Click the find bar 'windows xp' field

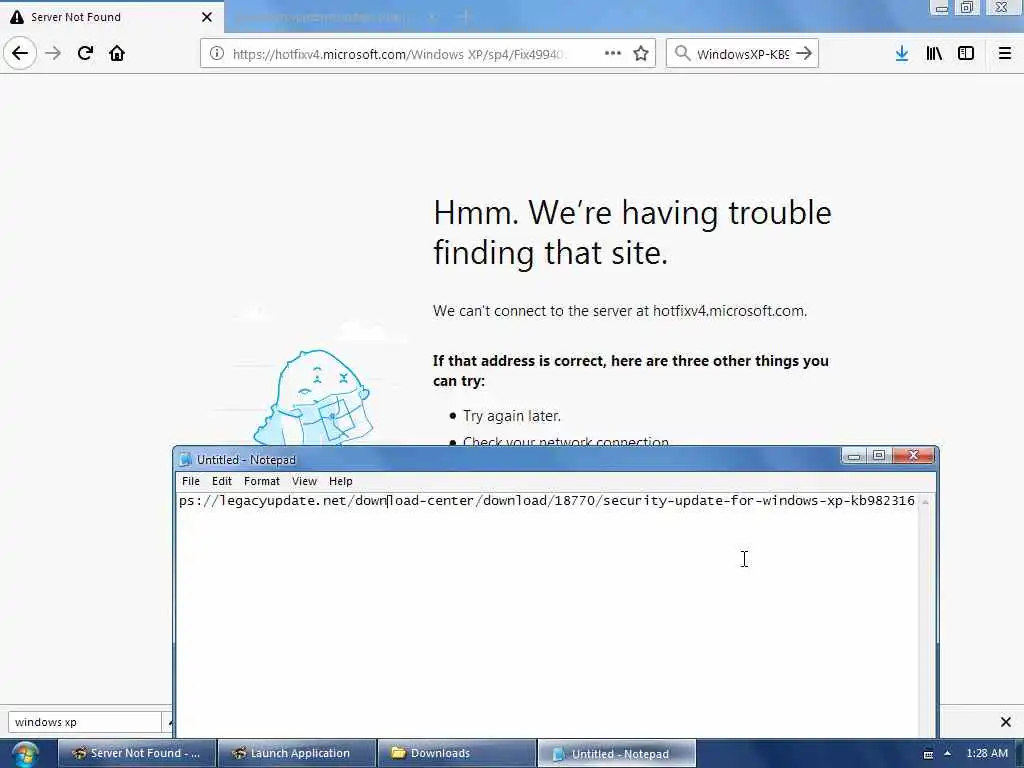(84, 722)
